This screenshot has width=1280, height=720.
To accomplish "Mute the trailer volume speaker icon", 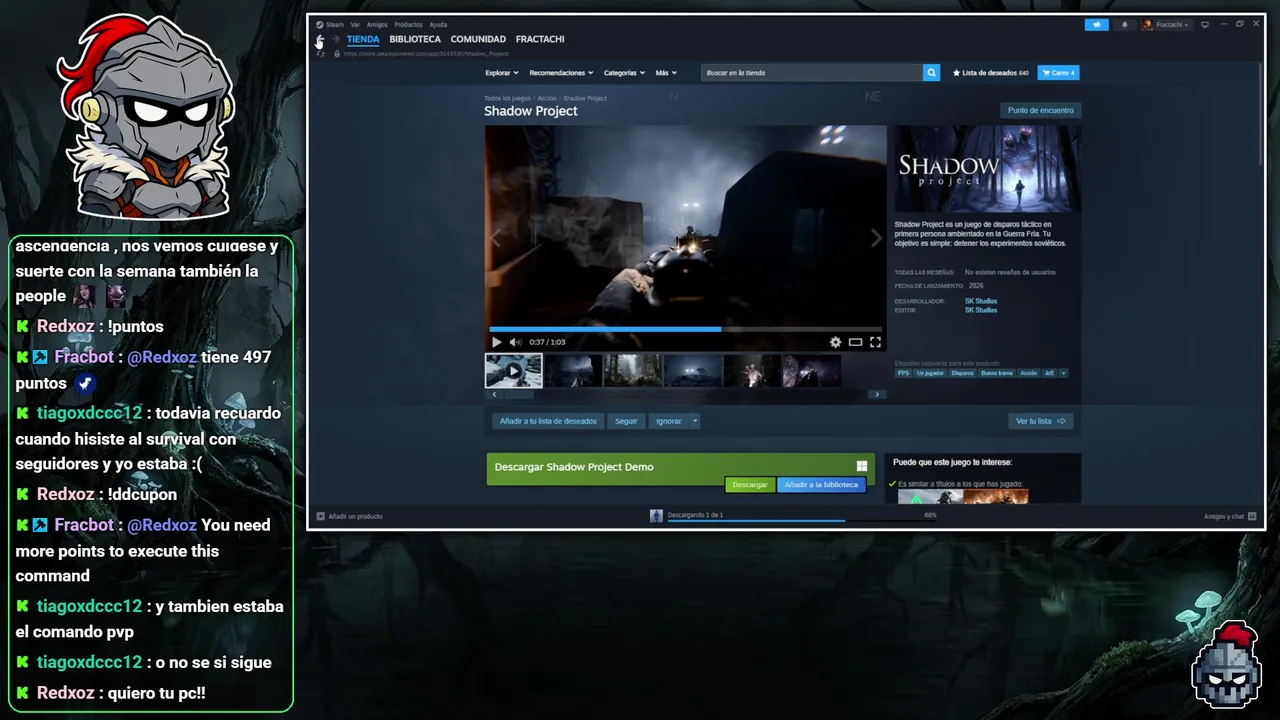I will (x=515, y=342).
